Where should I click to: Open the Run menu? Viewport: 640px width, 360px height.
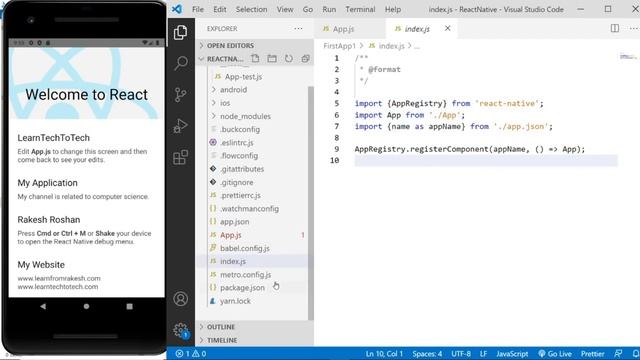pos(329,9)
